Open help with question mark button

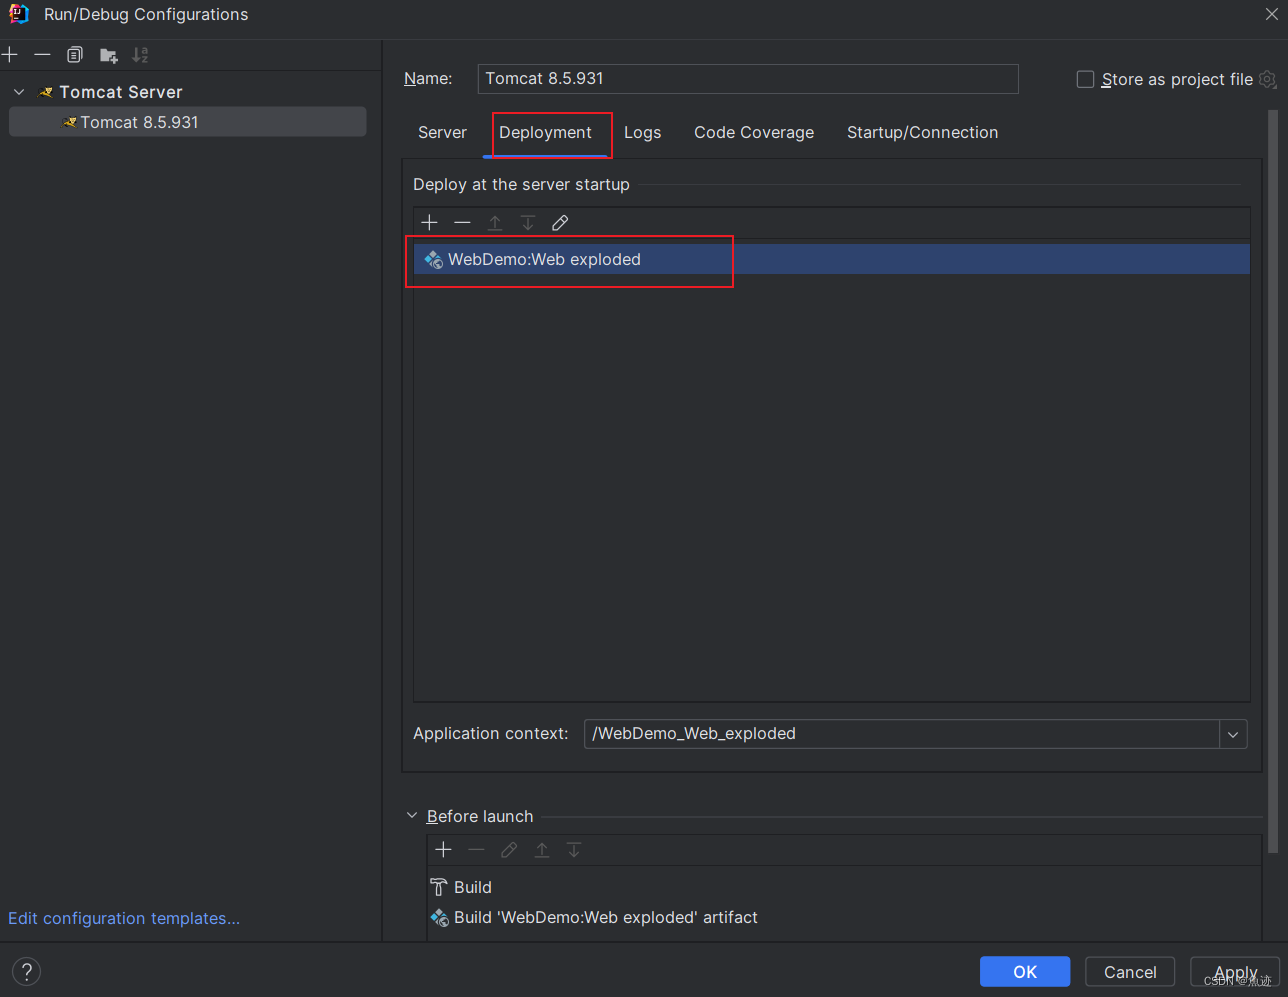tap(27, 971)
